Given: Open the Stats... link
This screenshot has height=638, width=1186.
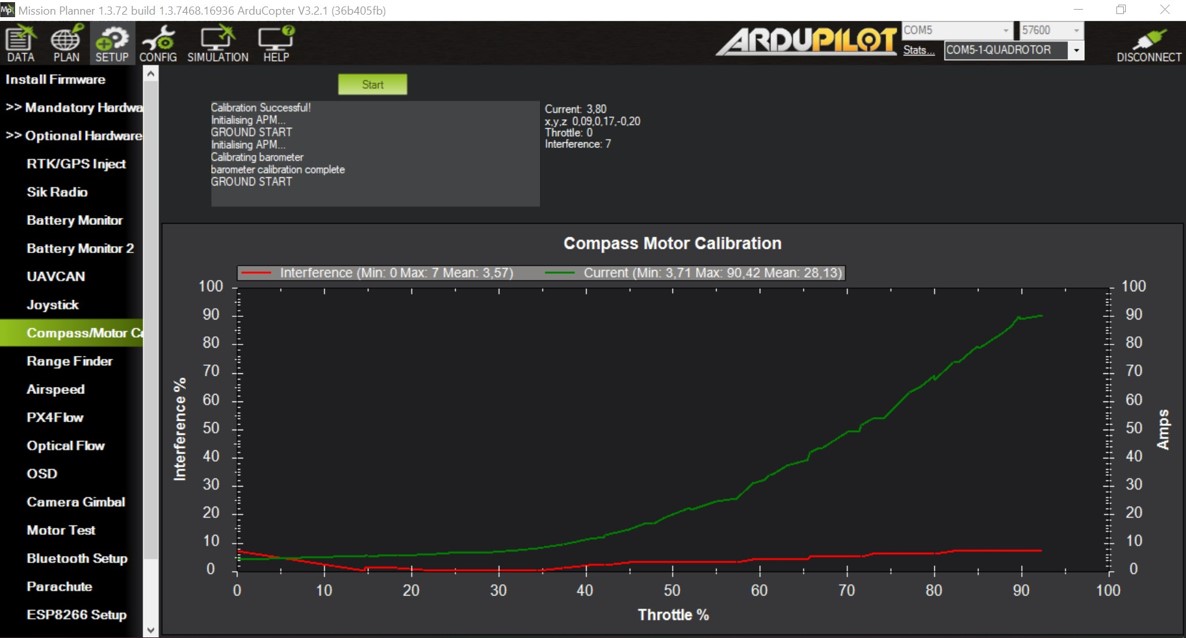Looking at the screenshot, I should coord(919,50).
